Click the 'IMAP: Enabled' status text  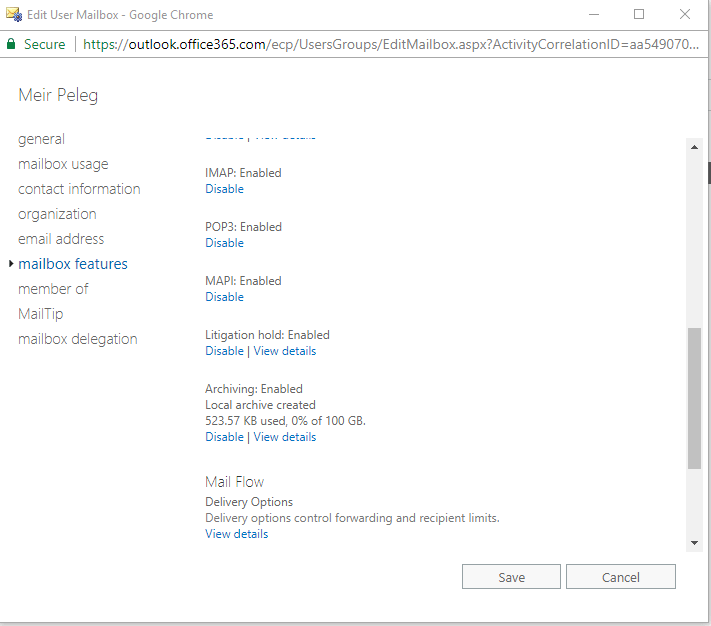243,173
